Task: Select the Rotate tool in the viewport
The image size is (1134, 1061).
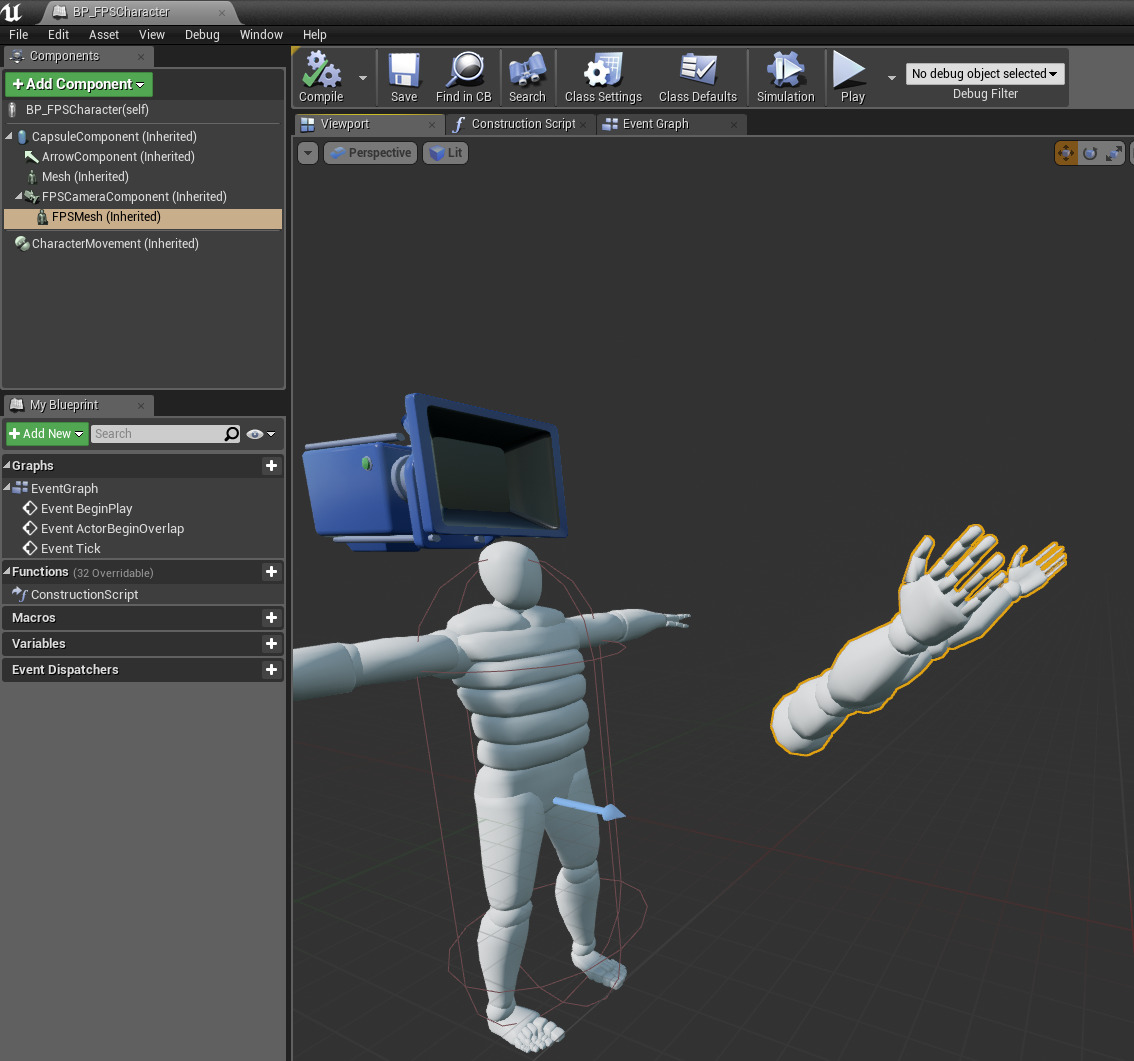Action: pos(1090,153)
